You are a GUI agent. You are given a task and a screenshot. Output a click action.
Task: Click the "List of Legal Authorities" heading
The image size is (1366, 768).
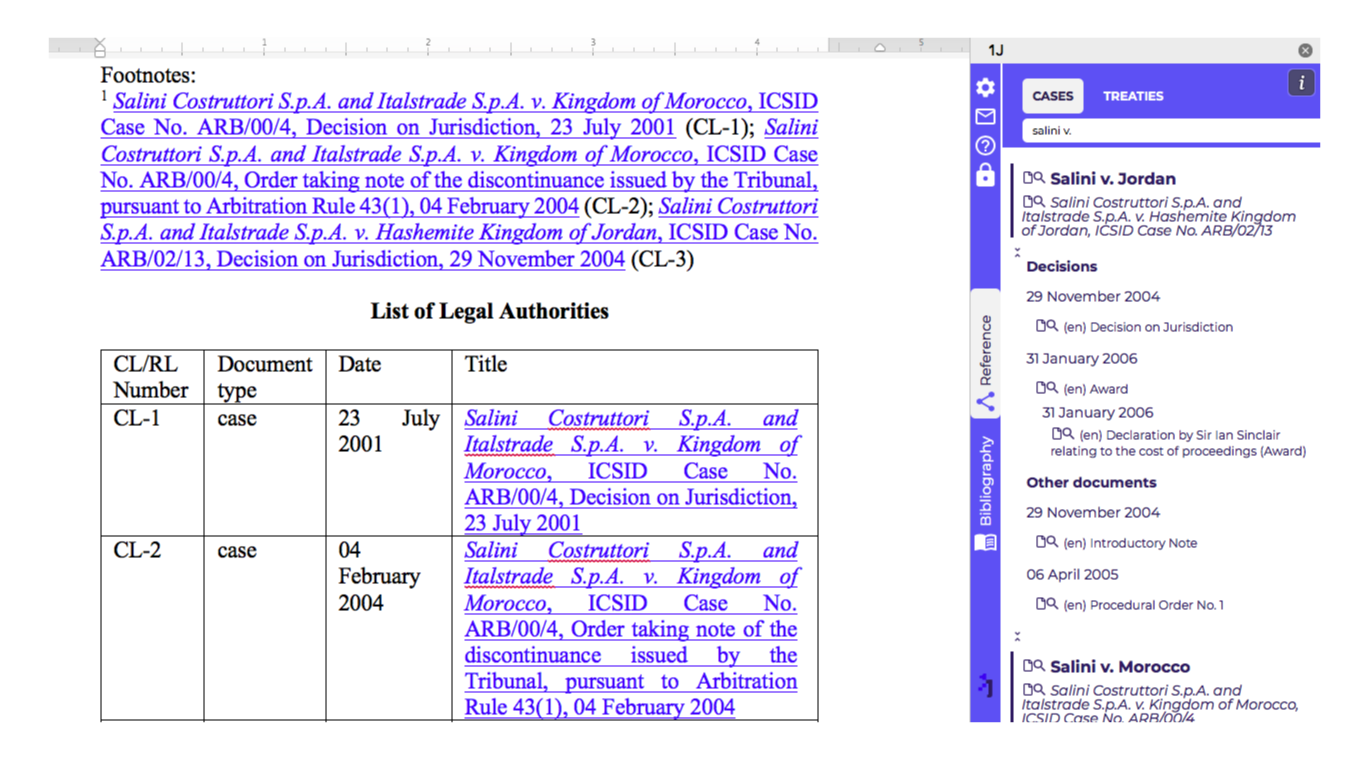point(489,311)
